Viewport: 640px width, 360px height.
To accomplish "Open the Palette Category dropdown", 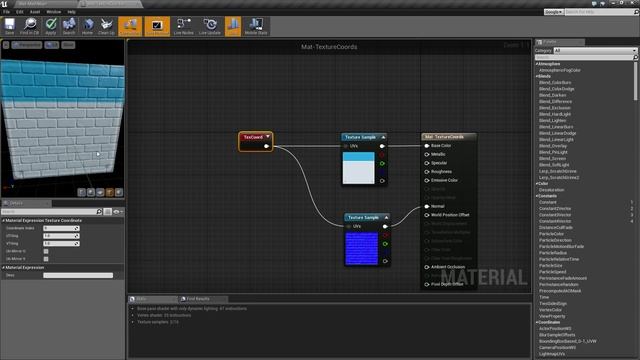I will pos(595,51).
